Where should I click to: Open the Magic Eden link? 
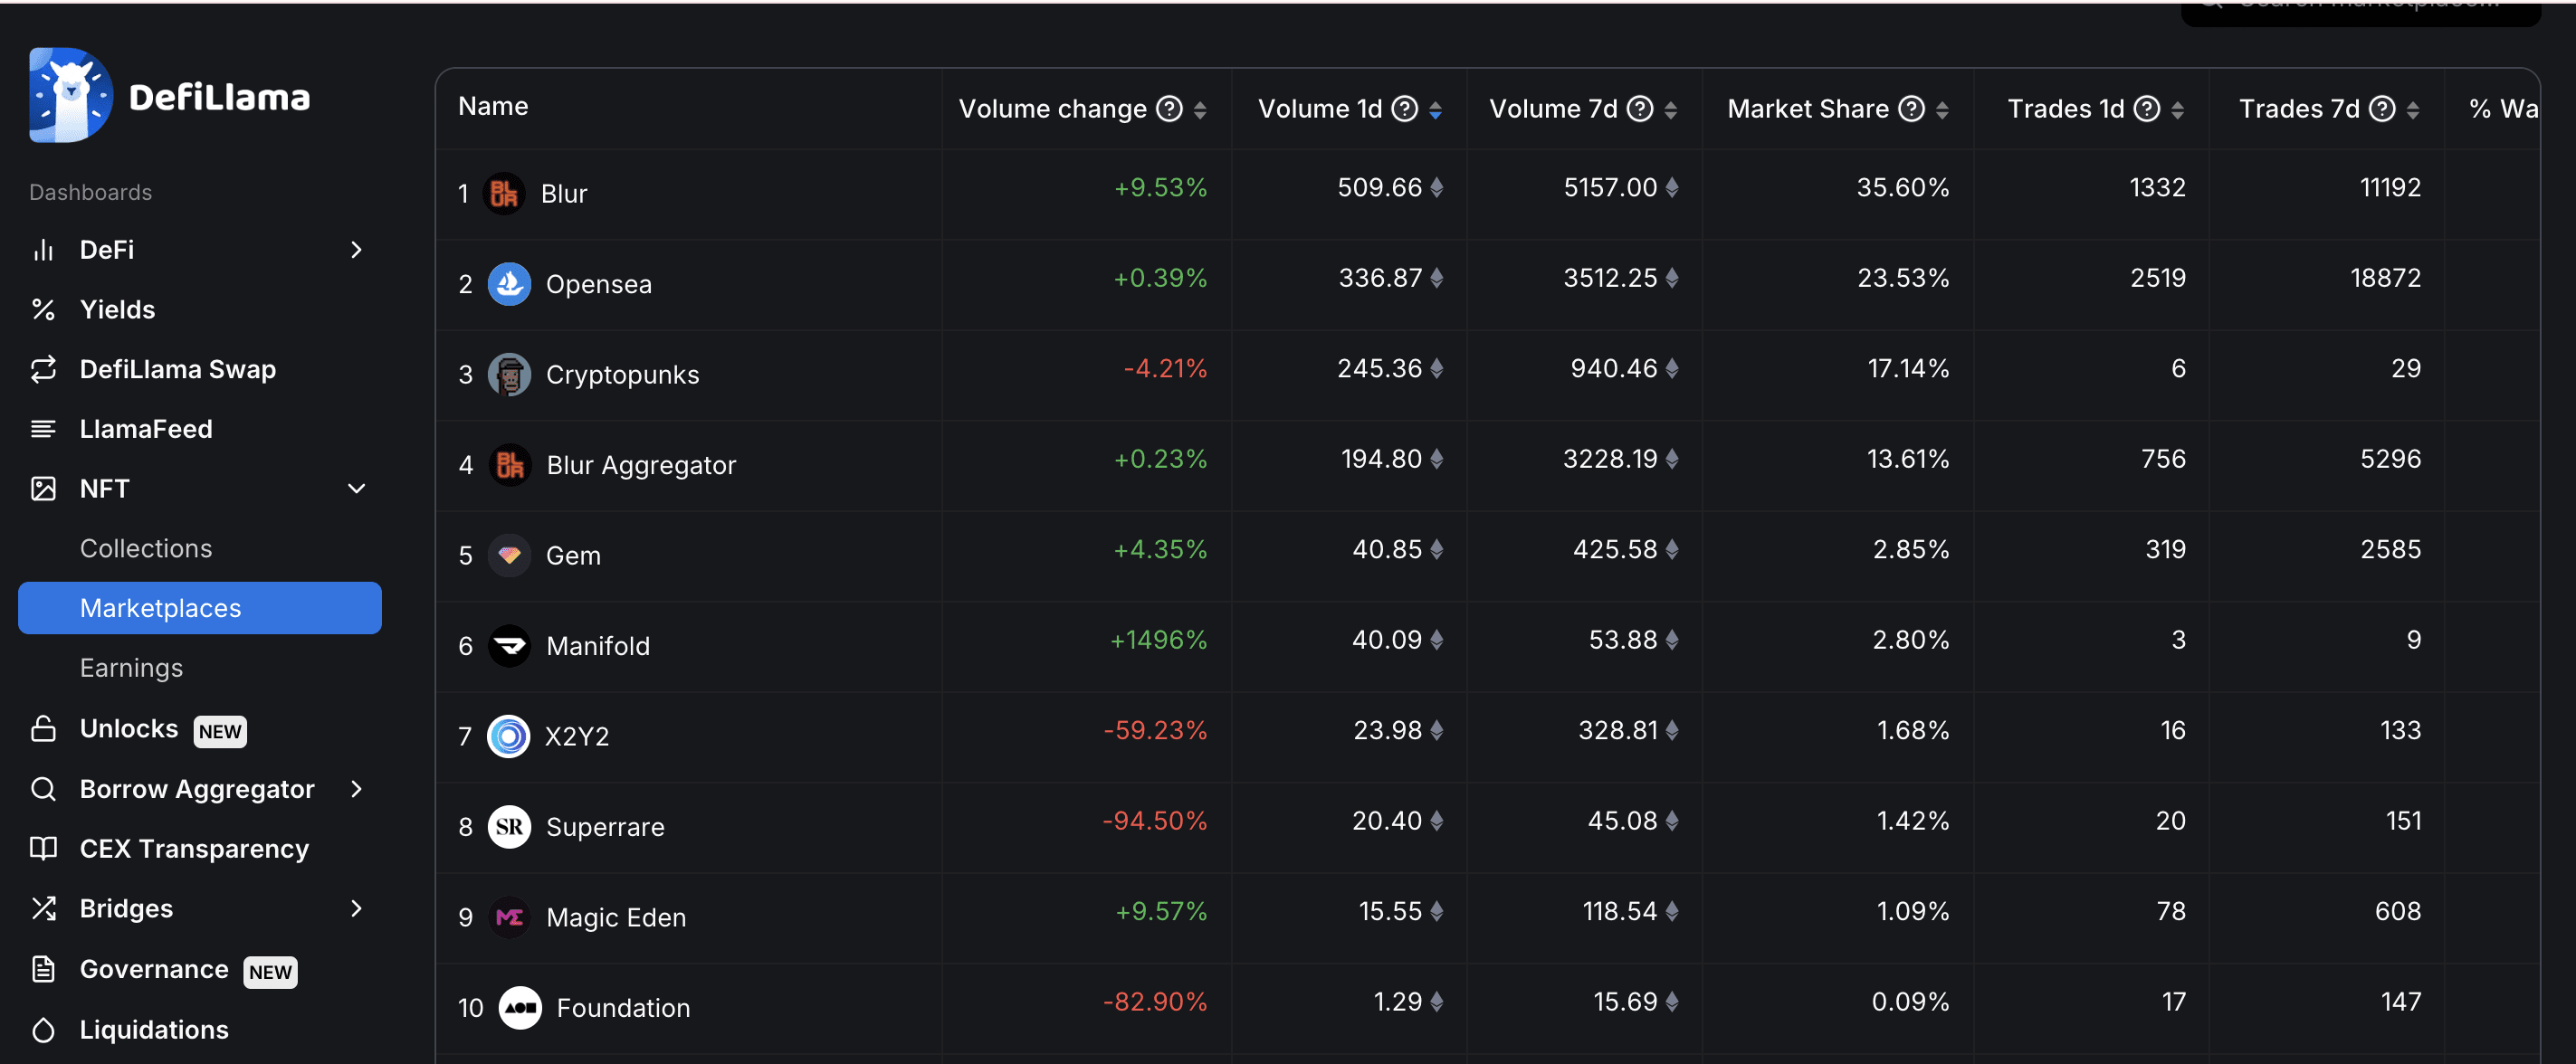[616, 918]
